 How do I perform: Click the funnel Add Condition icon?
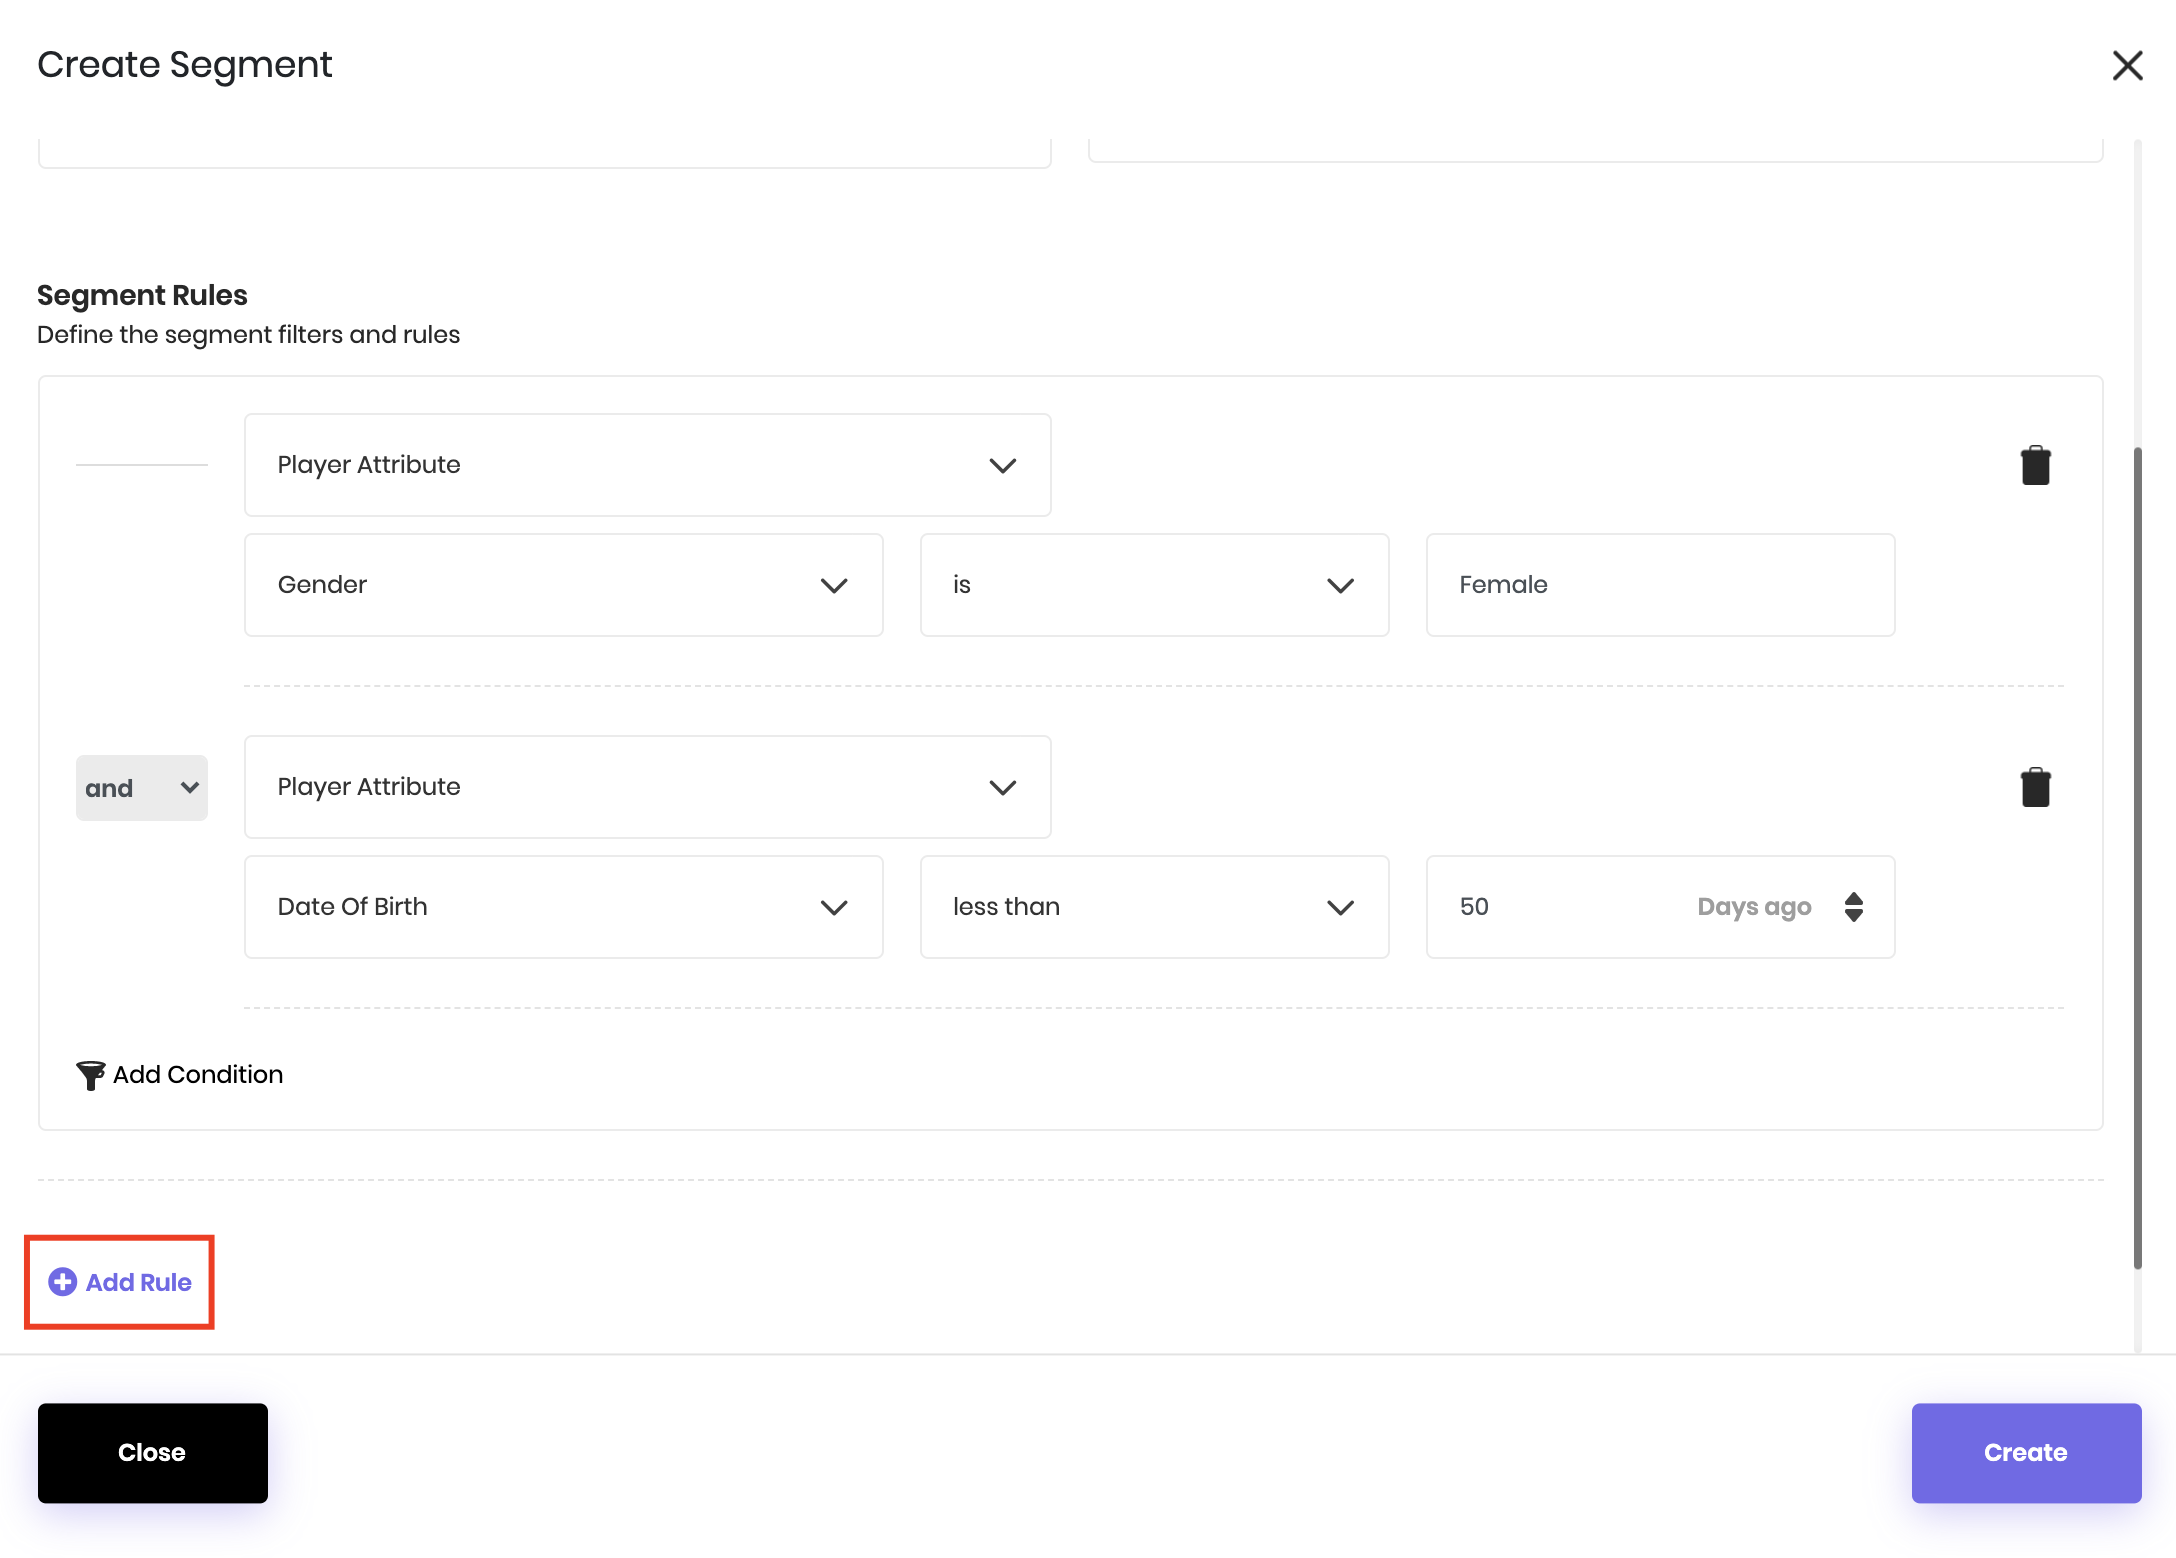(90, 1075)
